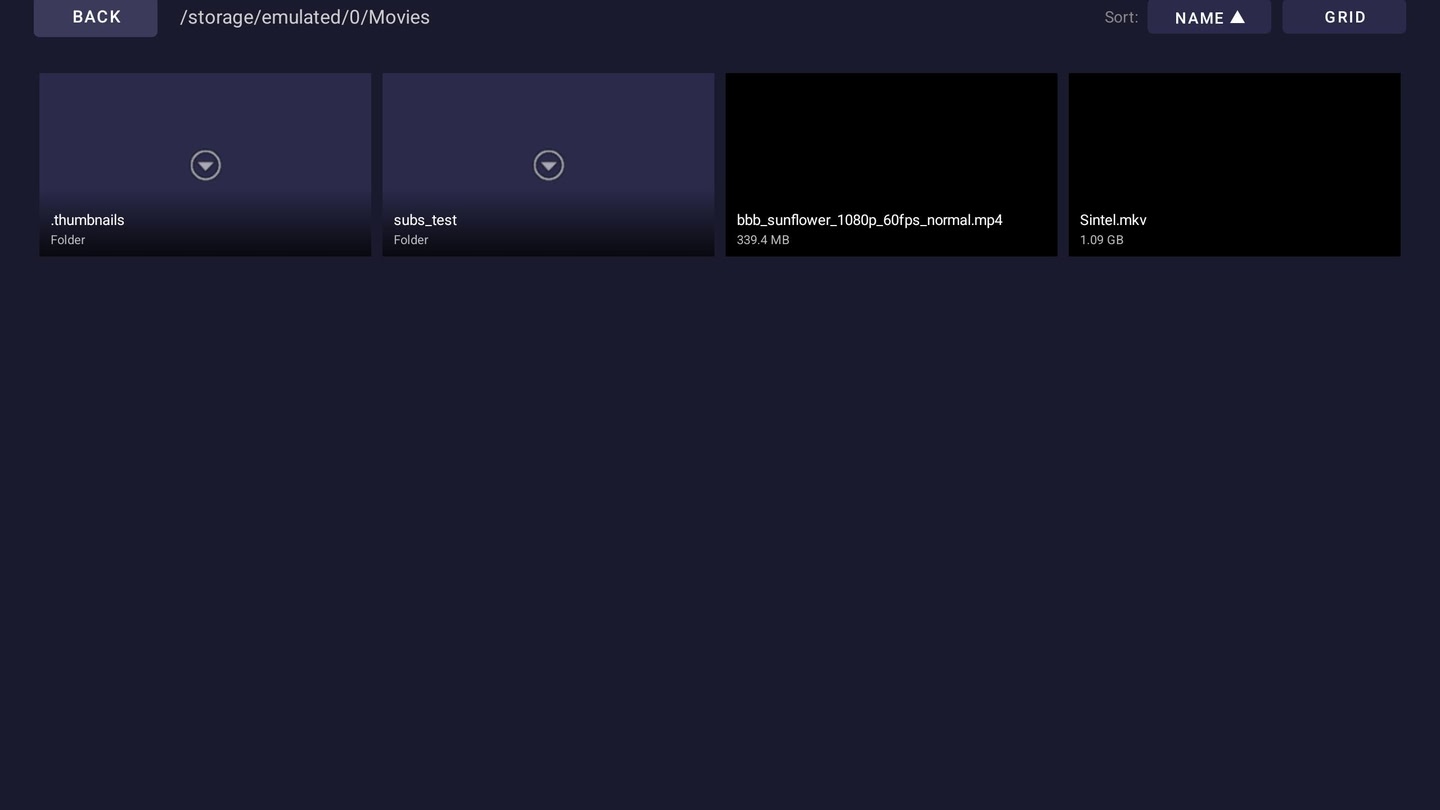This screenshot has width=1440, height=810.
Task: Click the Sintel.mkv file name
Action: point(1113,220)
